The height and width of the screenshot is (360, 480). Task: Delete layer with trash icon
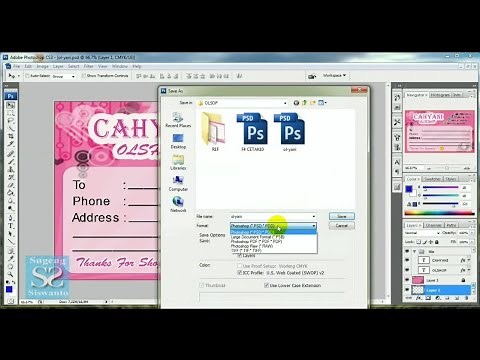[x=467, y=298]
